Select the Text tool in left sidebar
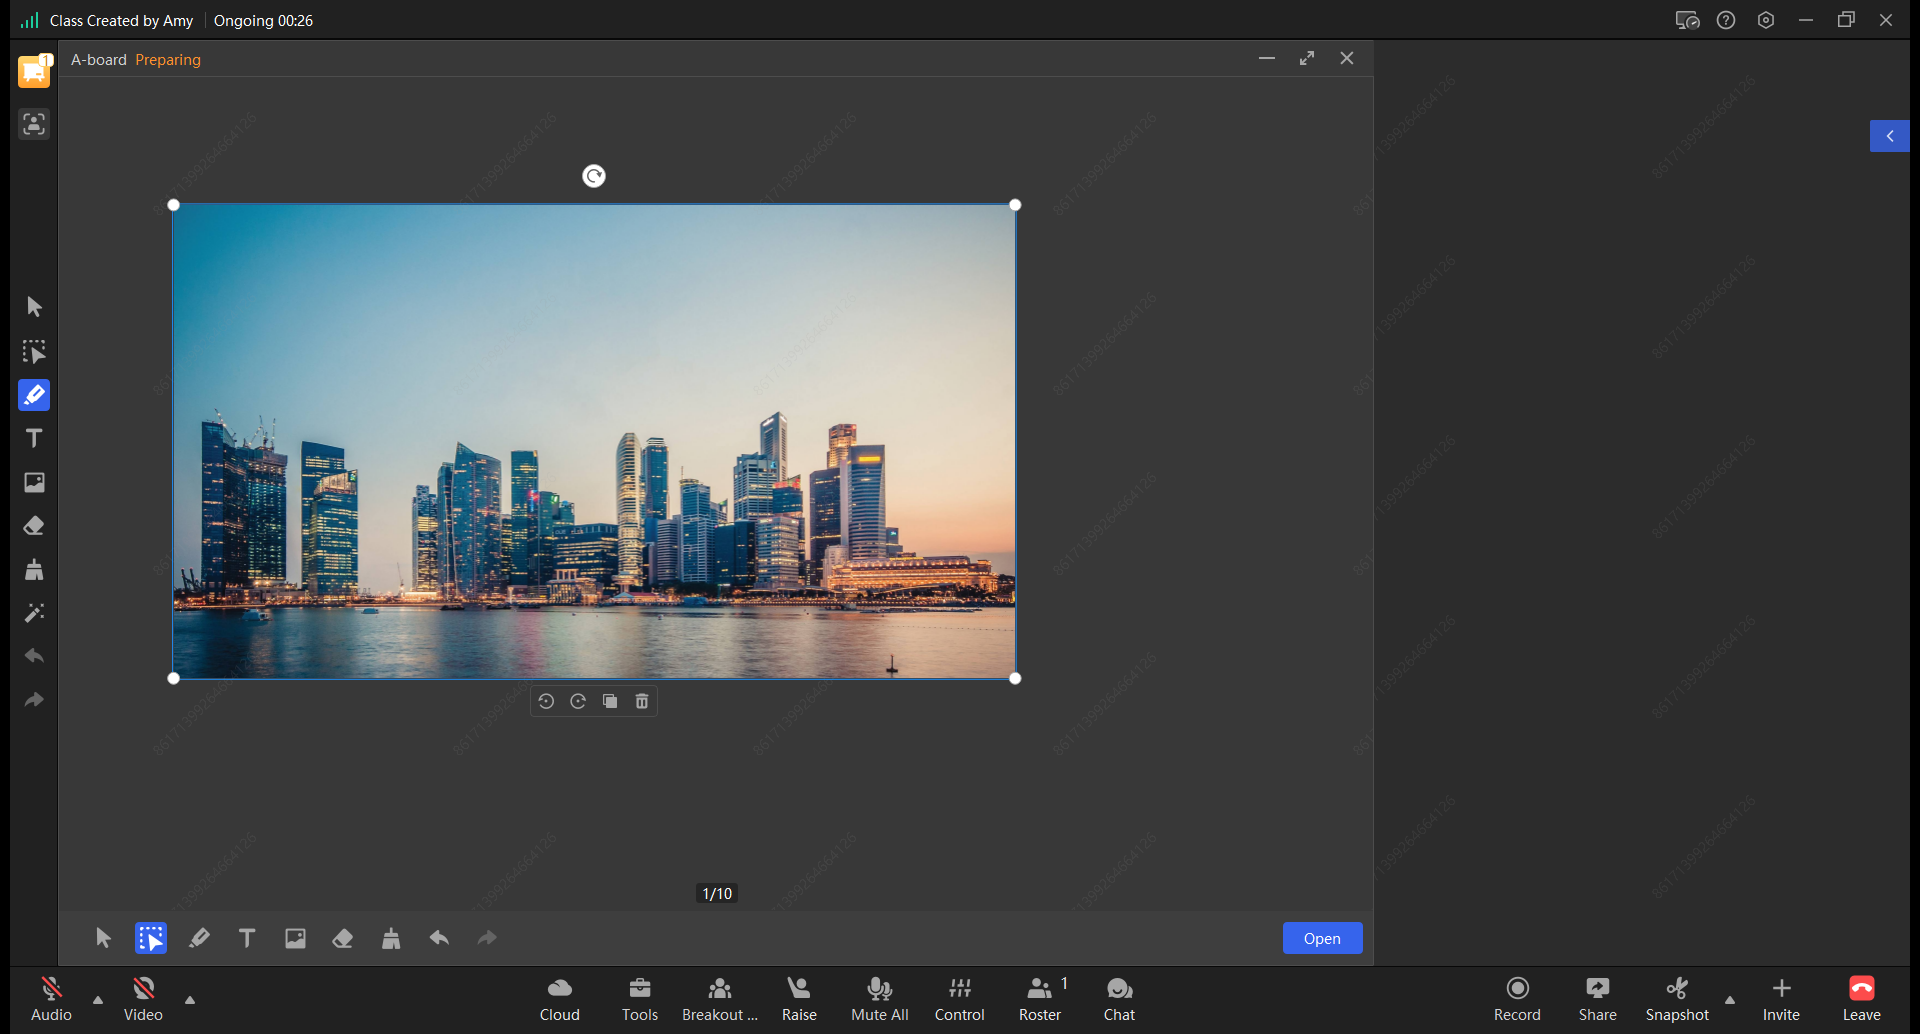 [x=34, y=439]
